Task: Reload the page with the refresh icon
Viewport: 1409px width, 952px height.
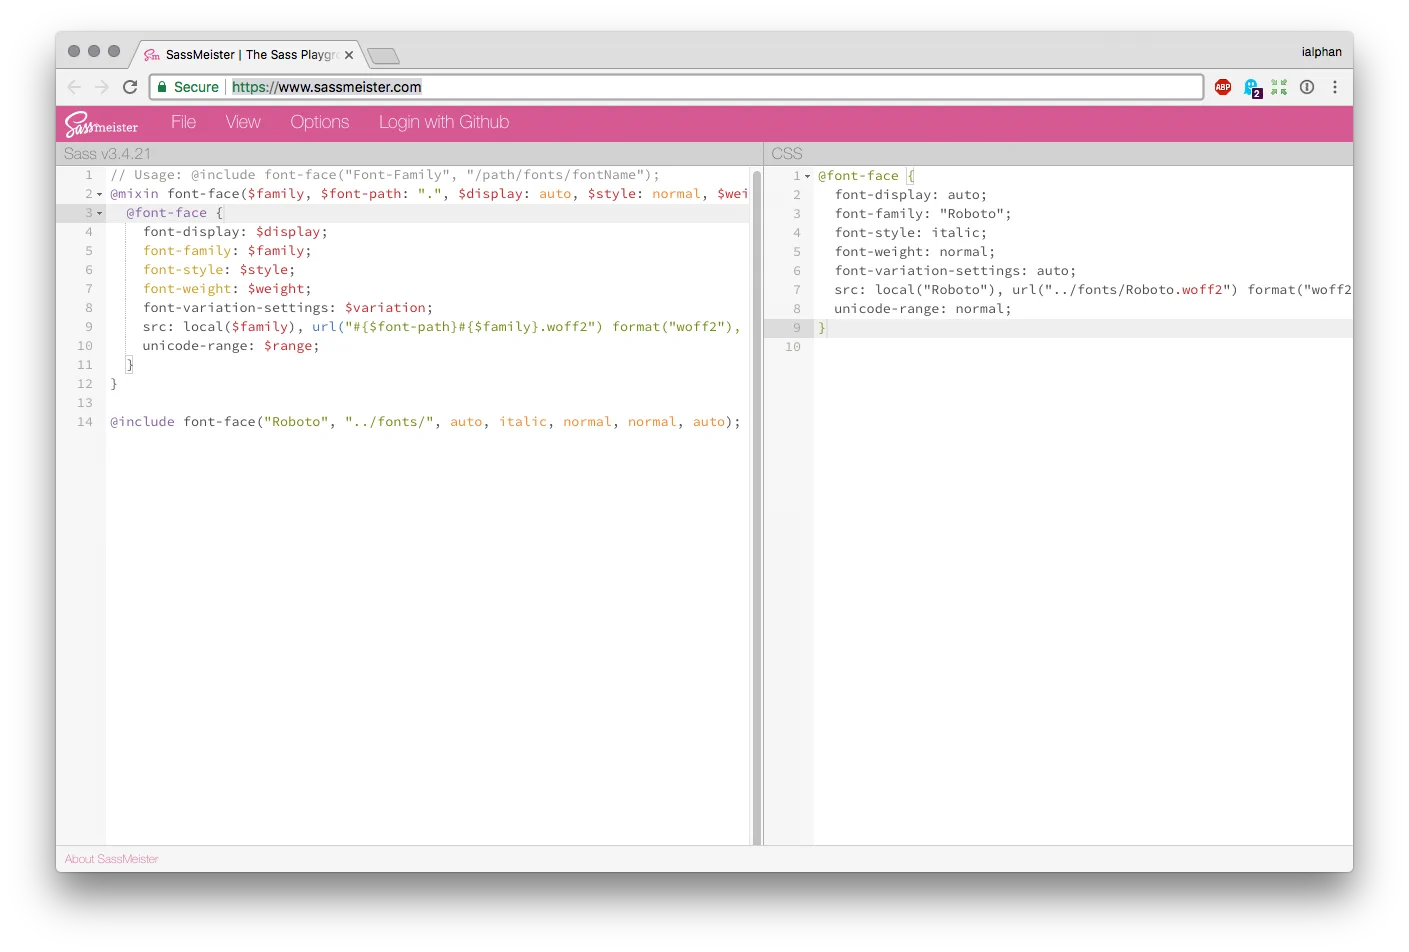Action: (x=130, y=87)
